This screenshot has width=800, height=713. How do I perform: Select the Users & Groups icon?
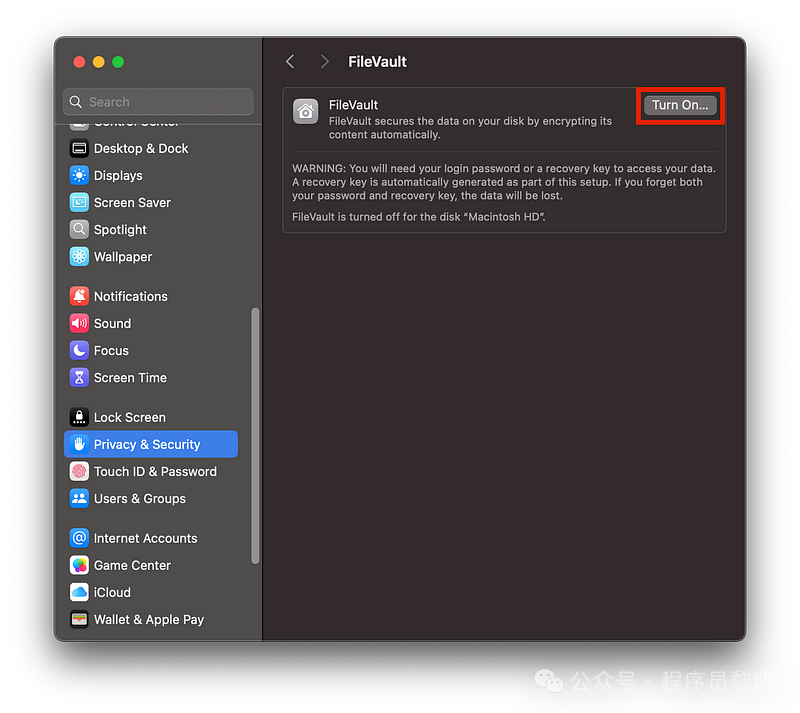(79, 498)
